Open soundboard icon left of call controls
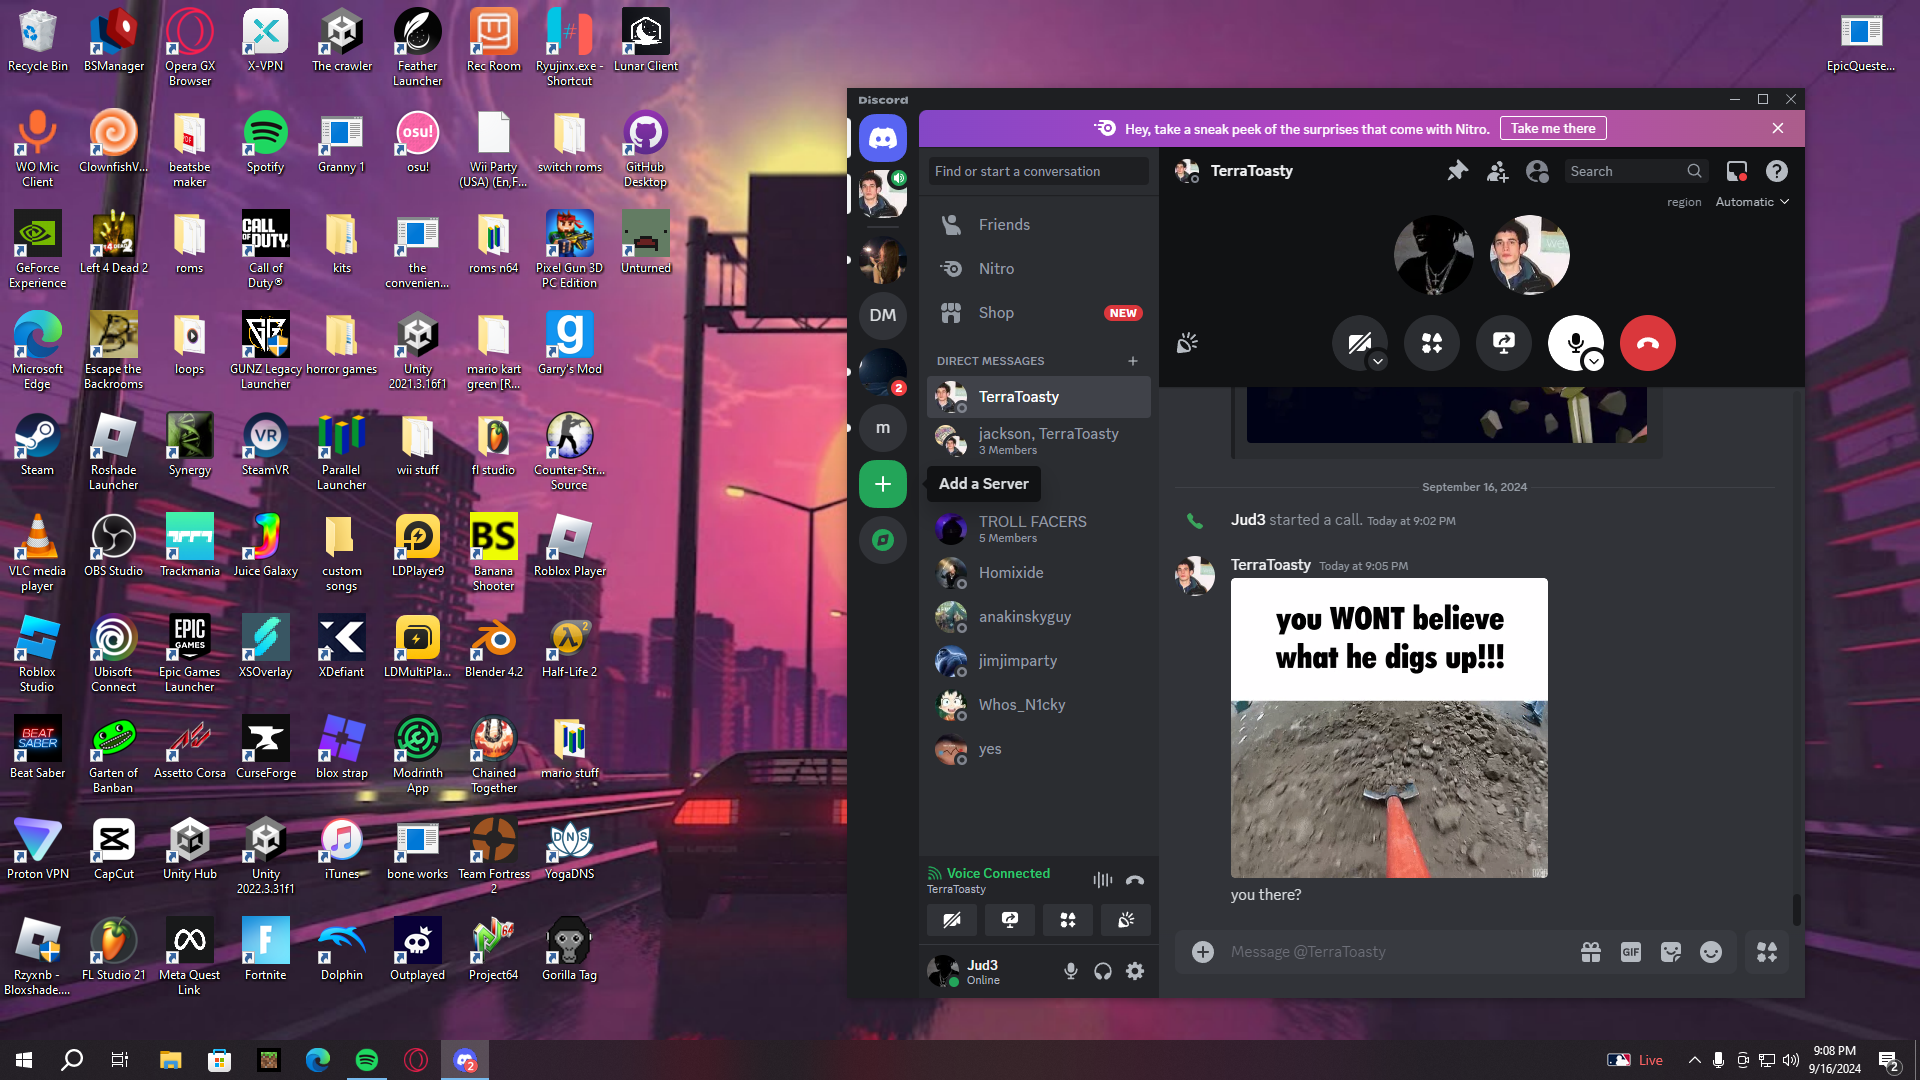The height and width of the screenshot is (1080, 1920). pos(1187,344)
